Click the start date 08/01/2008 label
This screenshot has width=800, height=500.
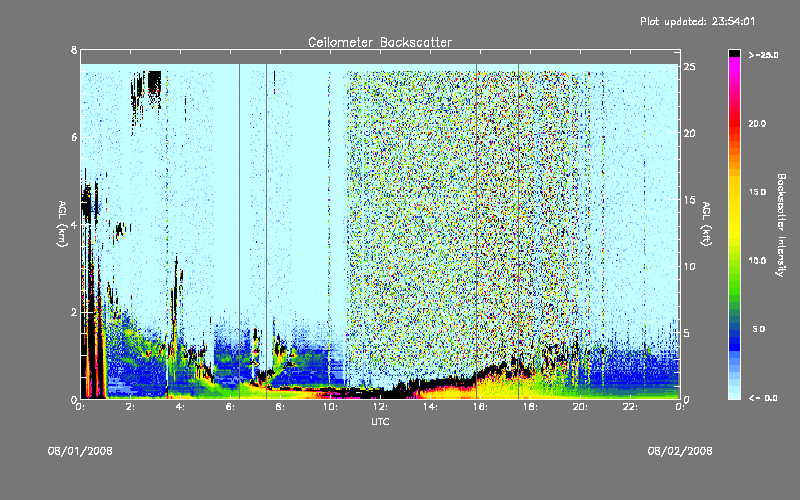pos(80,451)
